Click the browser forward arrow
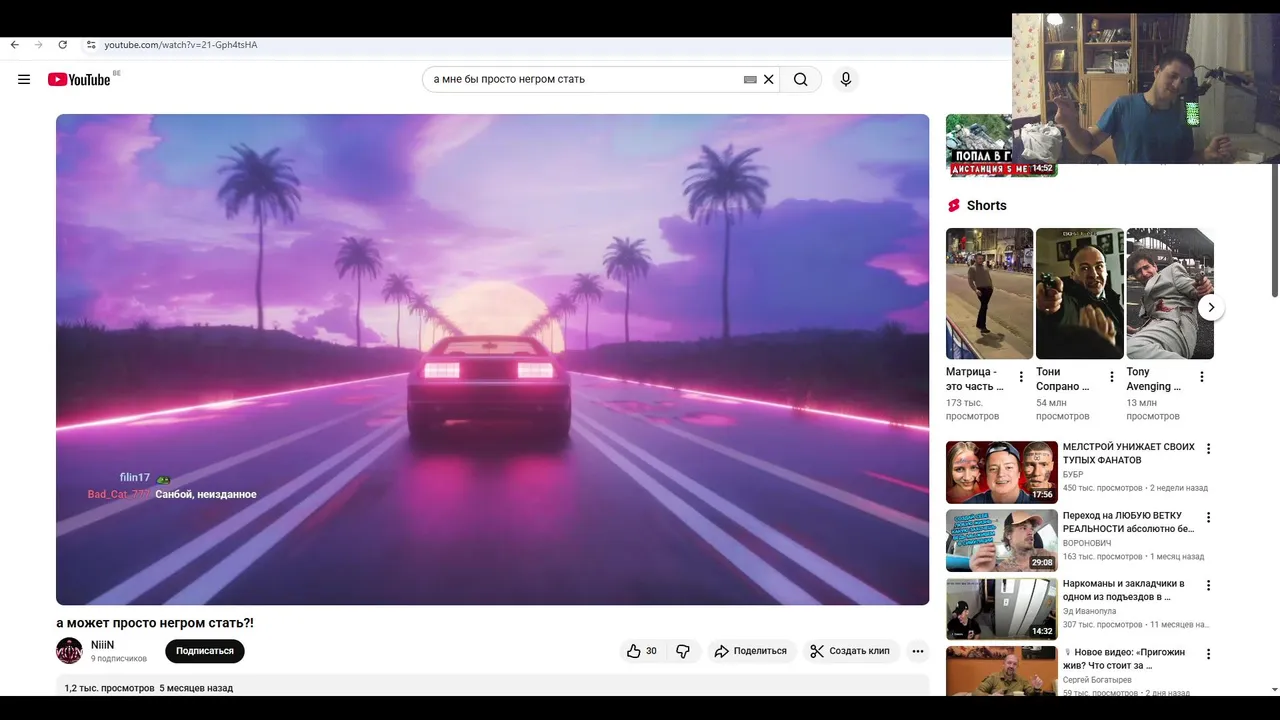1280x720 pixels. click(38, 45)
